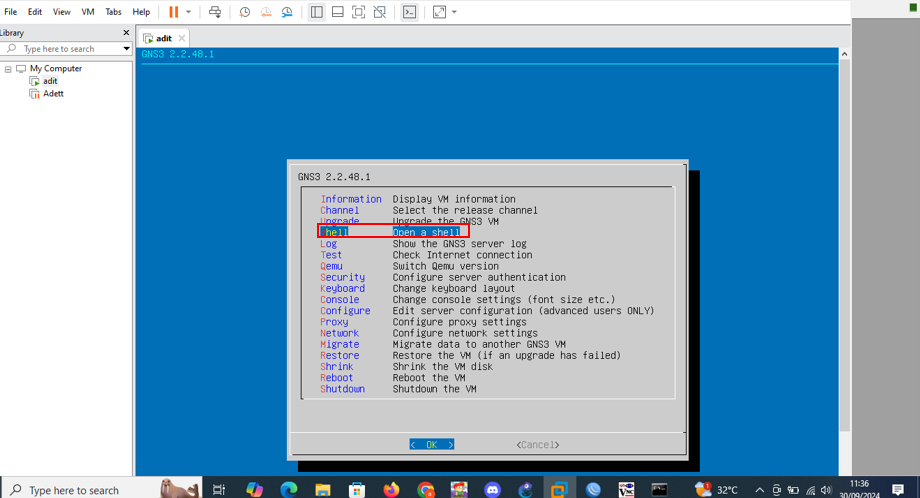Confirm with the OK button
The height and width of the screenshot is (498, 920).
tap(432, 445)
